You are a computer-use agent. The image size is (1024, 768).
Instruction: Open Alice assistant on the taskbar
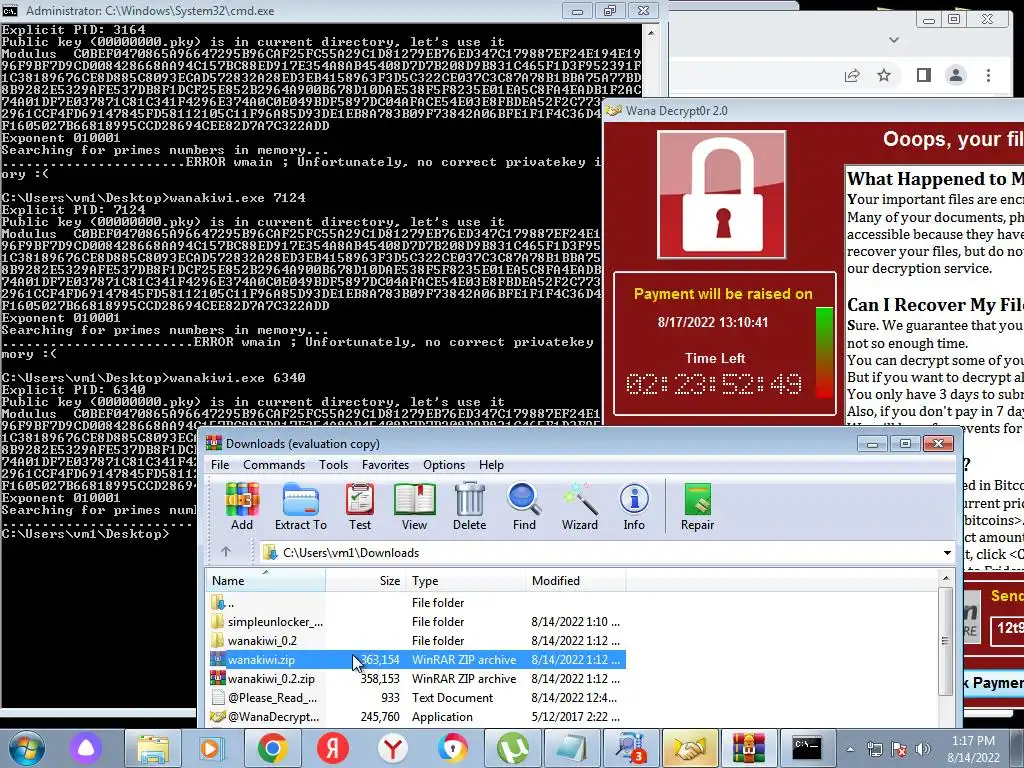[86, 748]
